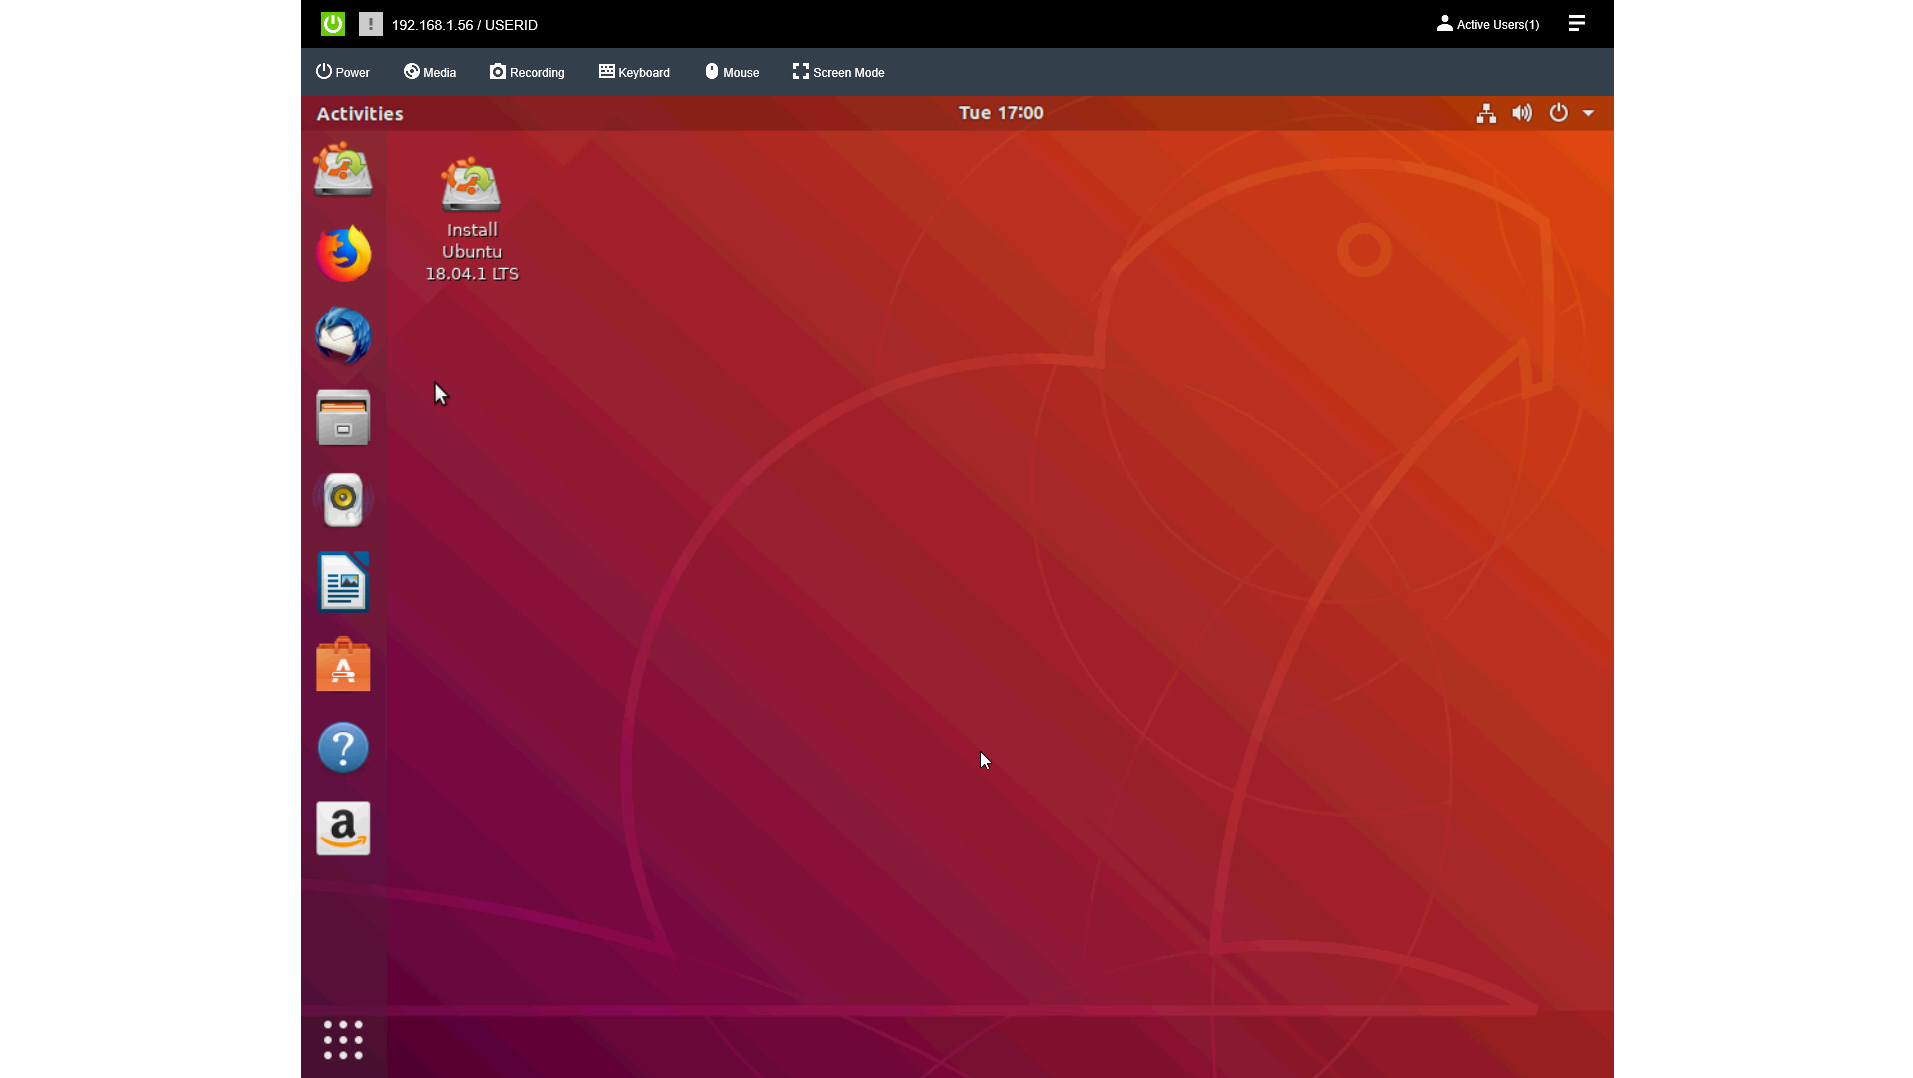The image size is (1913, 1078).
Task: Click the green power status icon
Action: click(x=333, y=24)
